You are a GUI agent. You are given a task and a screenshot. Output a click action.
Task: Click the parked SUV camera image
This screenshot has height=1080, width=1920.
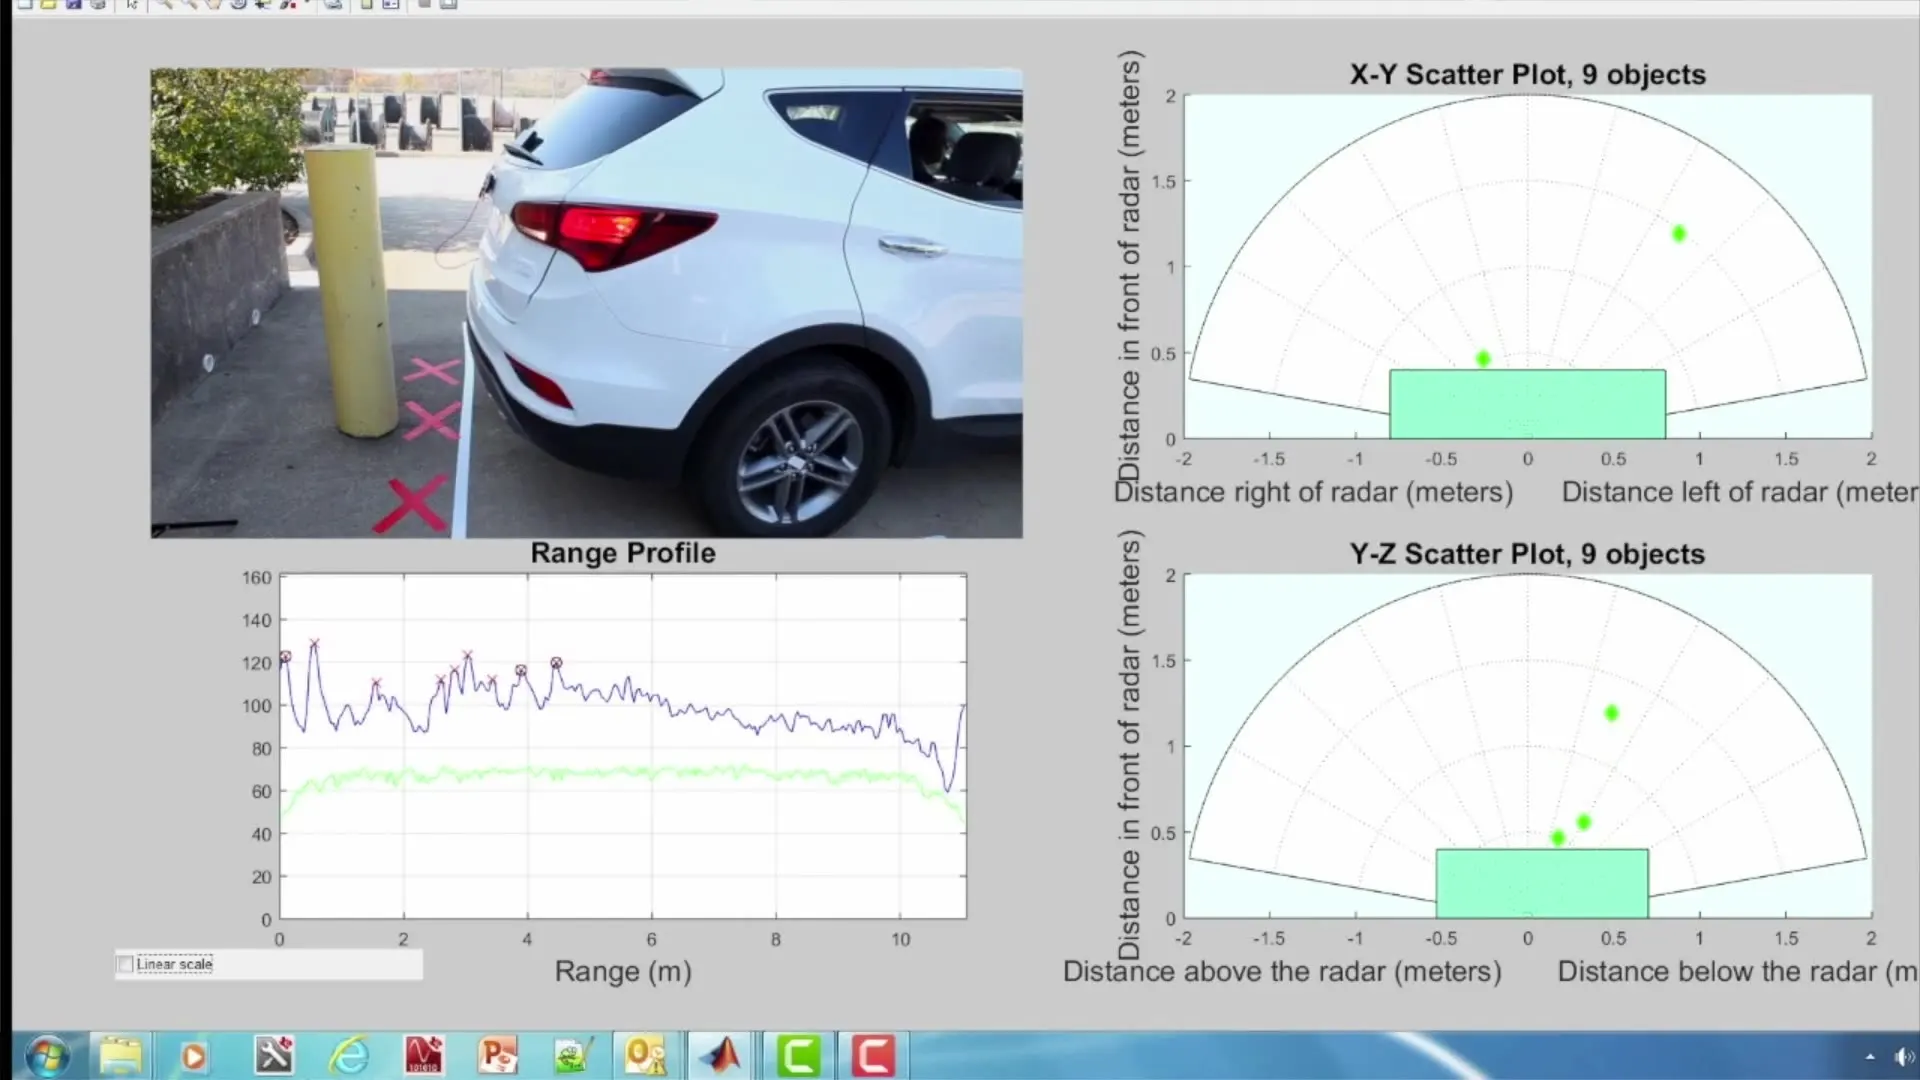coord(586,303)
